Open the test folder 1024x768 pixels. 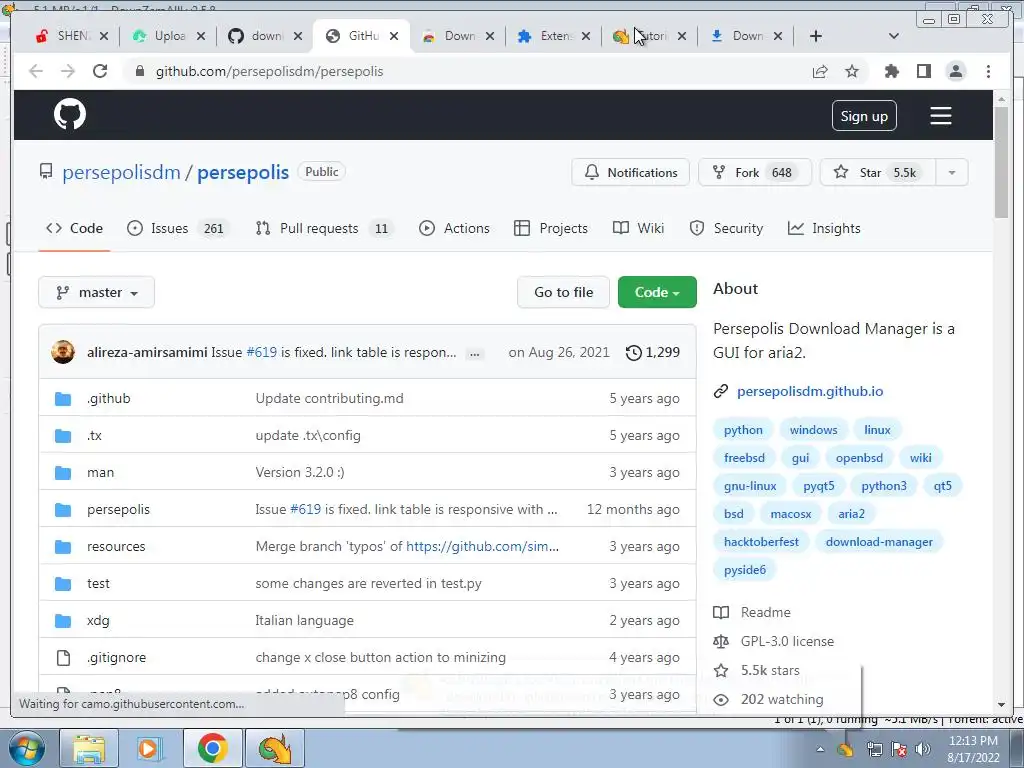pos(98,583)
